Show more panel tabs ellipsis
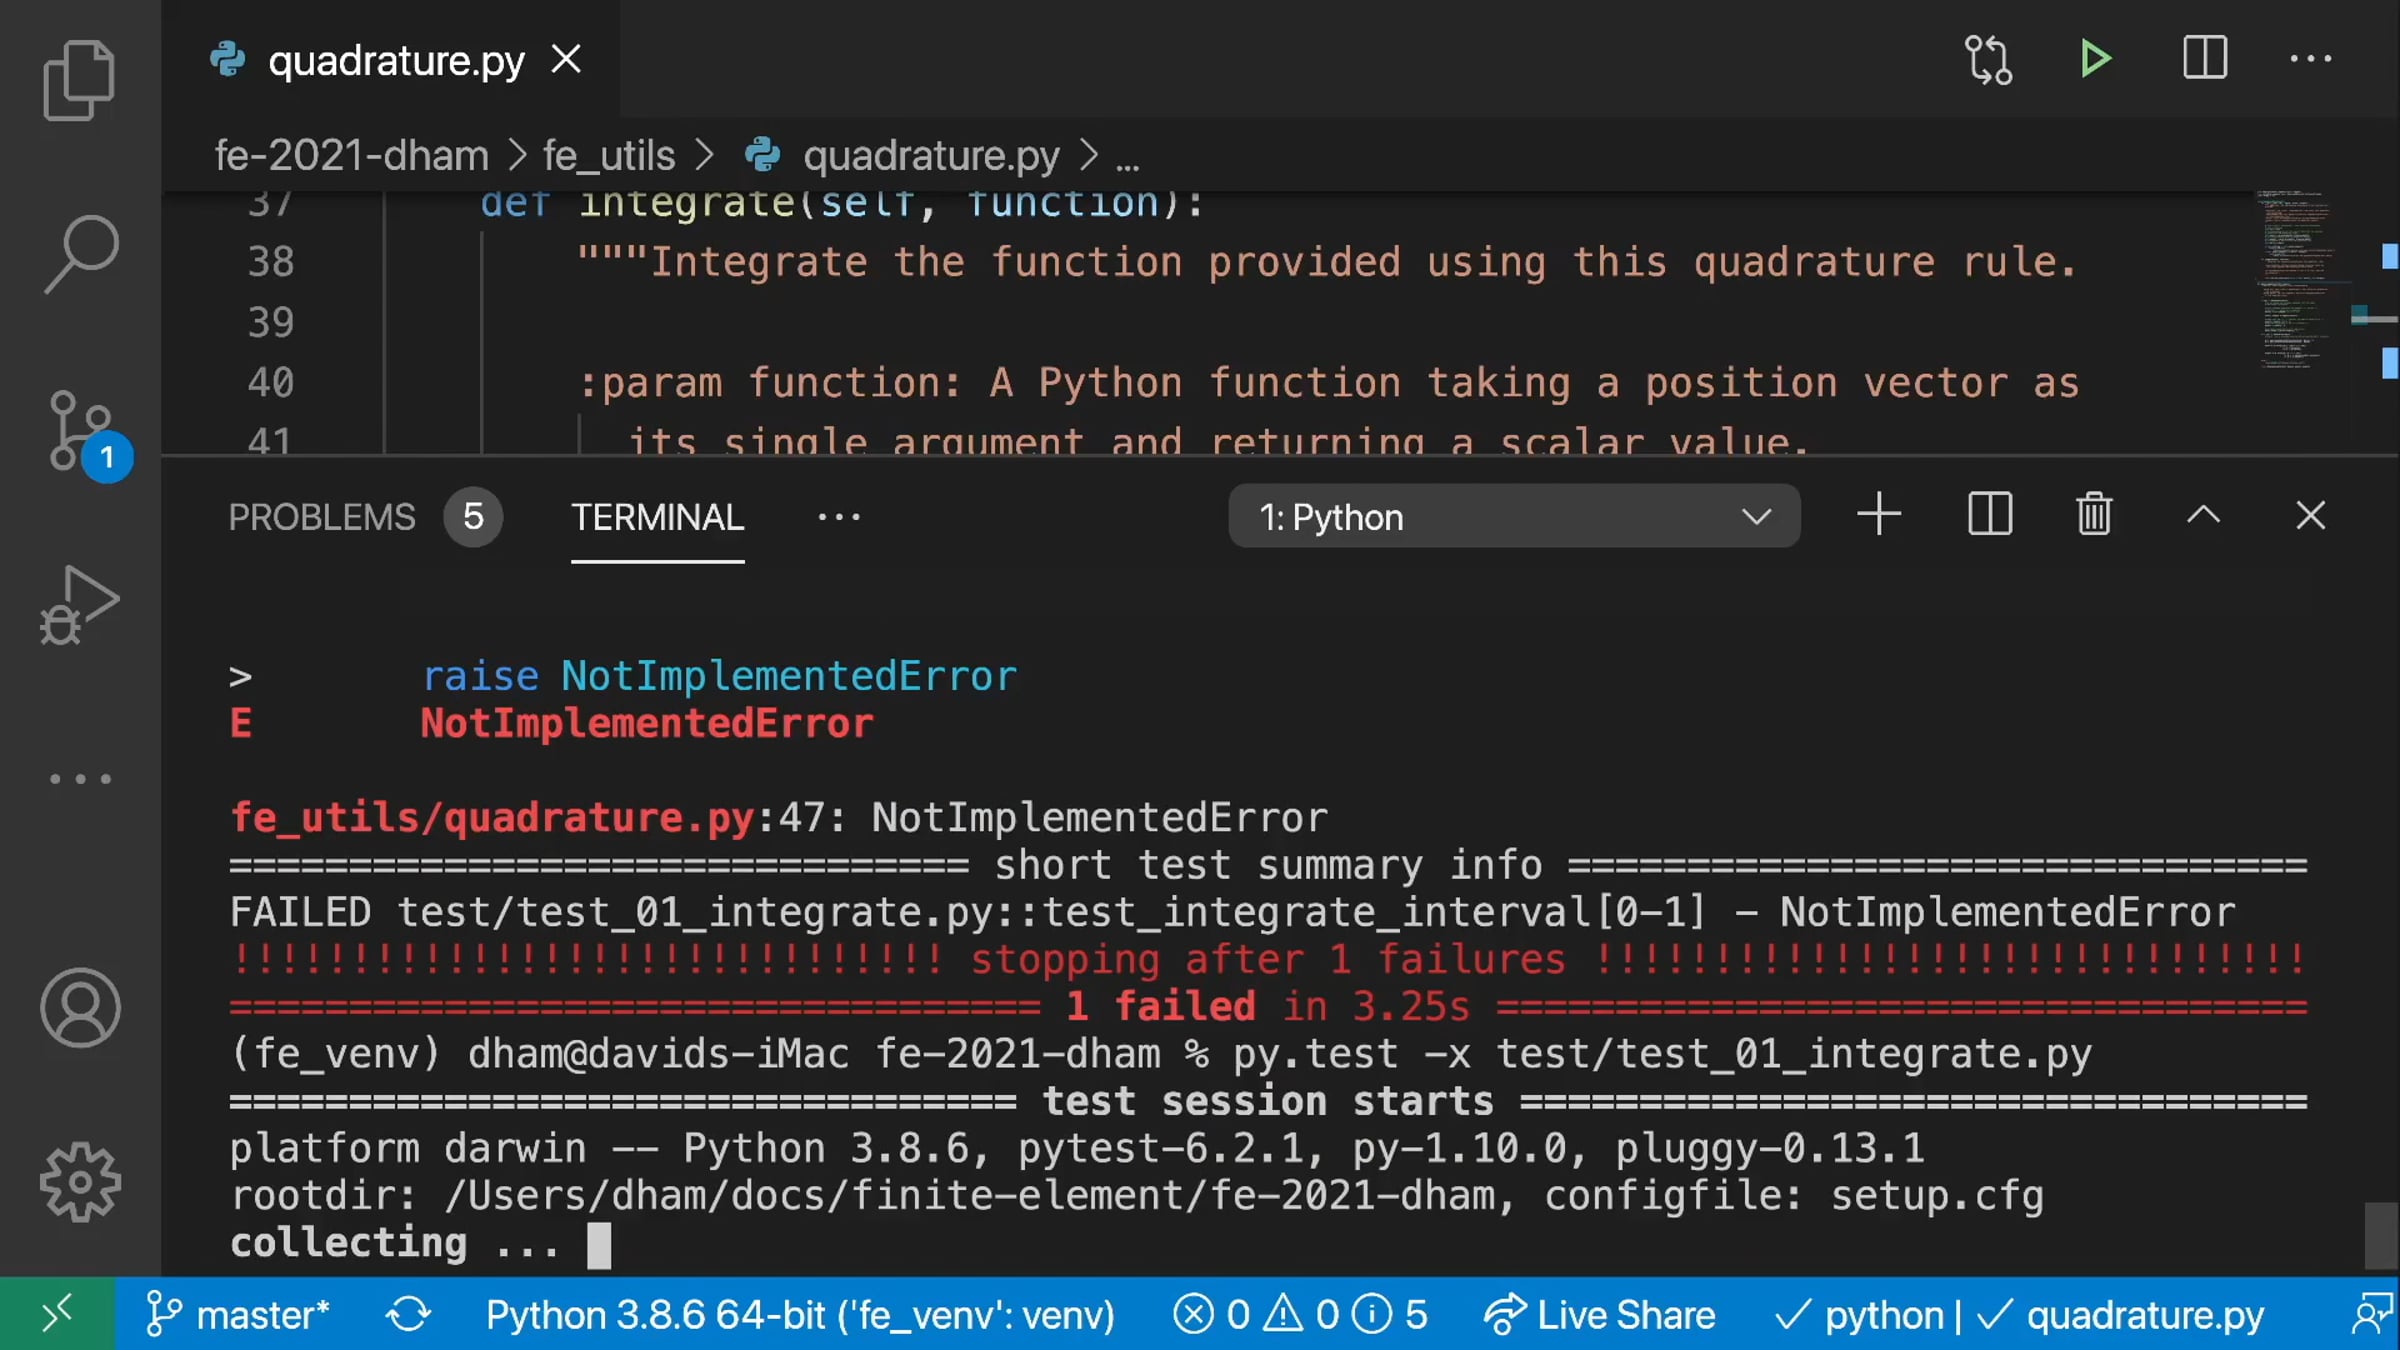 pos(838,517)
